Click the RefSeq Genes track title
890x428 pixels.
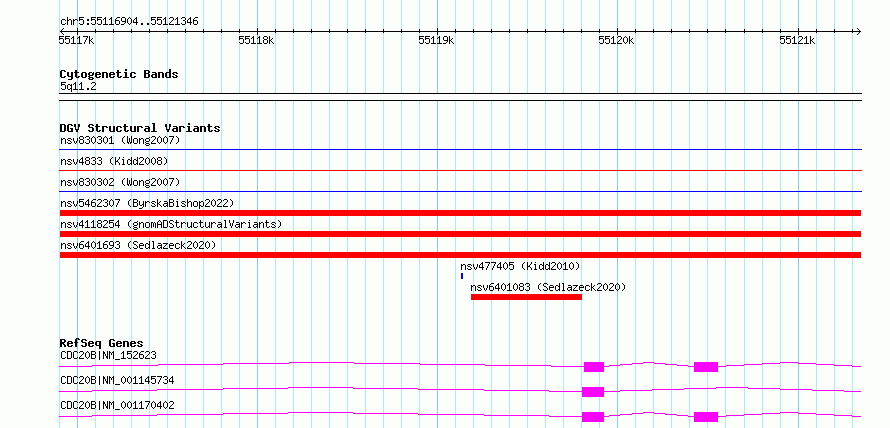tap(101, 343)
